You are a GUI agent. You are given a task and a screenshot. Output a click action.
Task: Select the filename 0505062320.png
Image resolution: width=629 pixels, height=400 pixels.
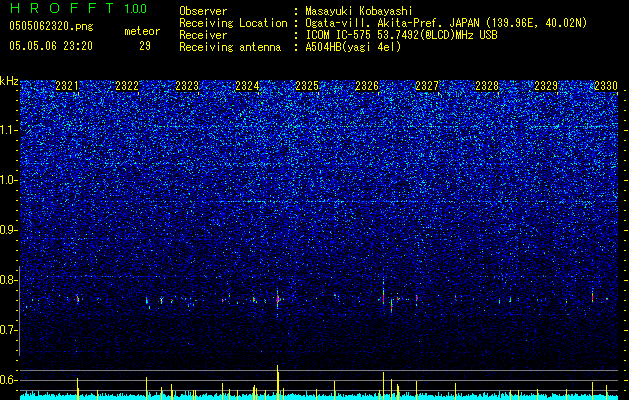coord(51,27)
